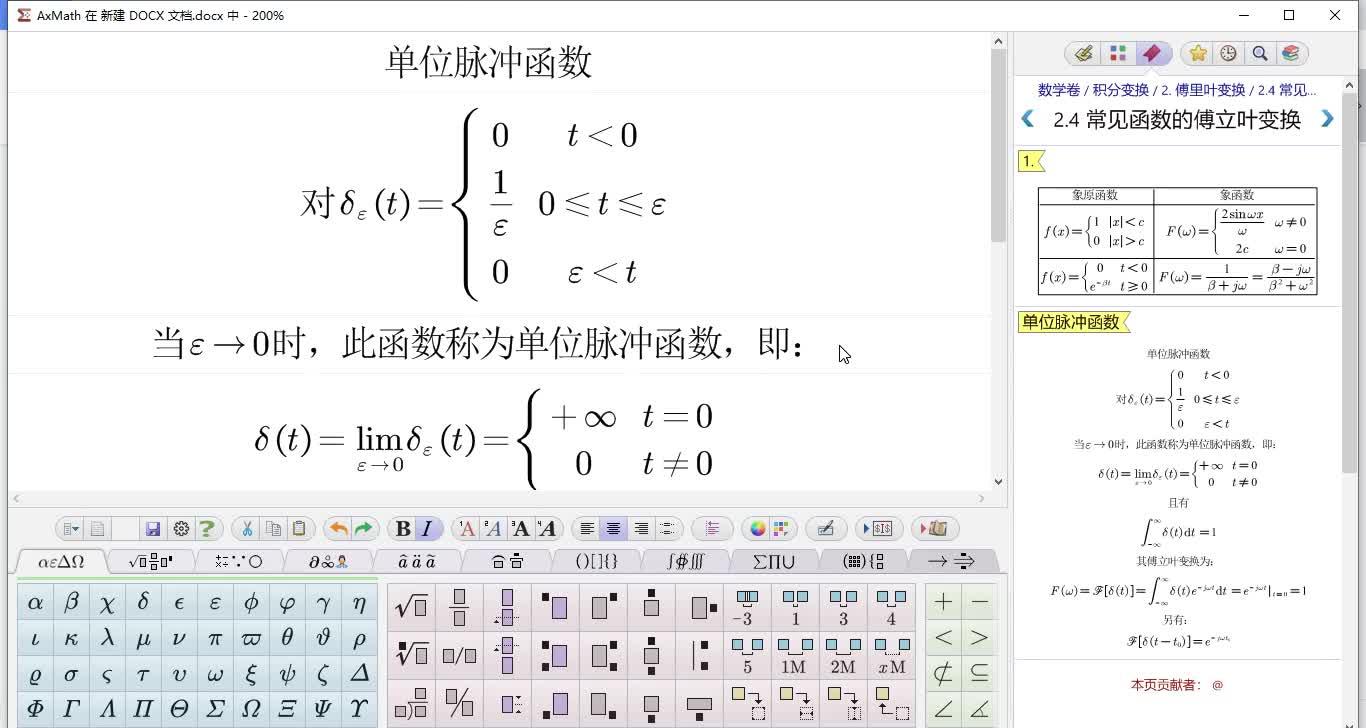Open the history clock icon
Image resolution: width=1366 pixels, height=728 pixels.
tap(1227, 53)
